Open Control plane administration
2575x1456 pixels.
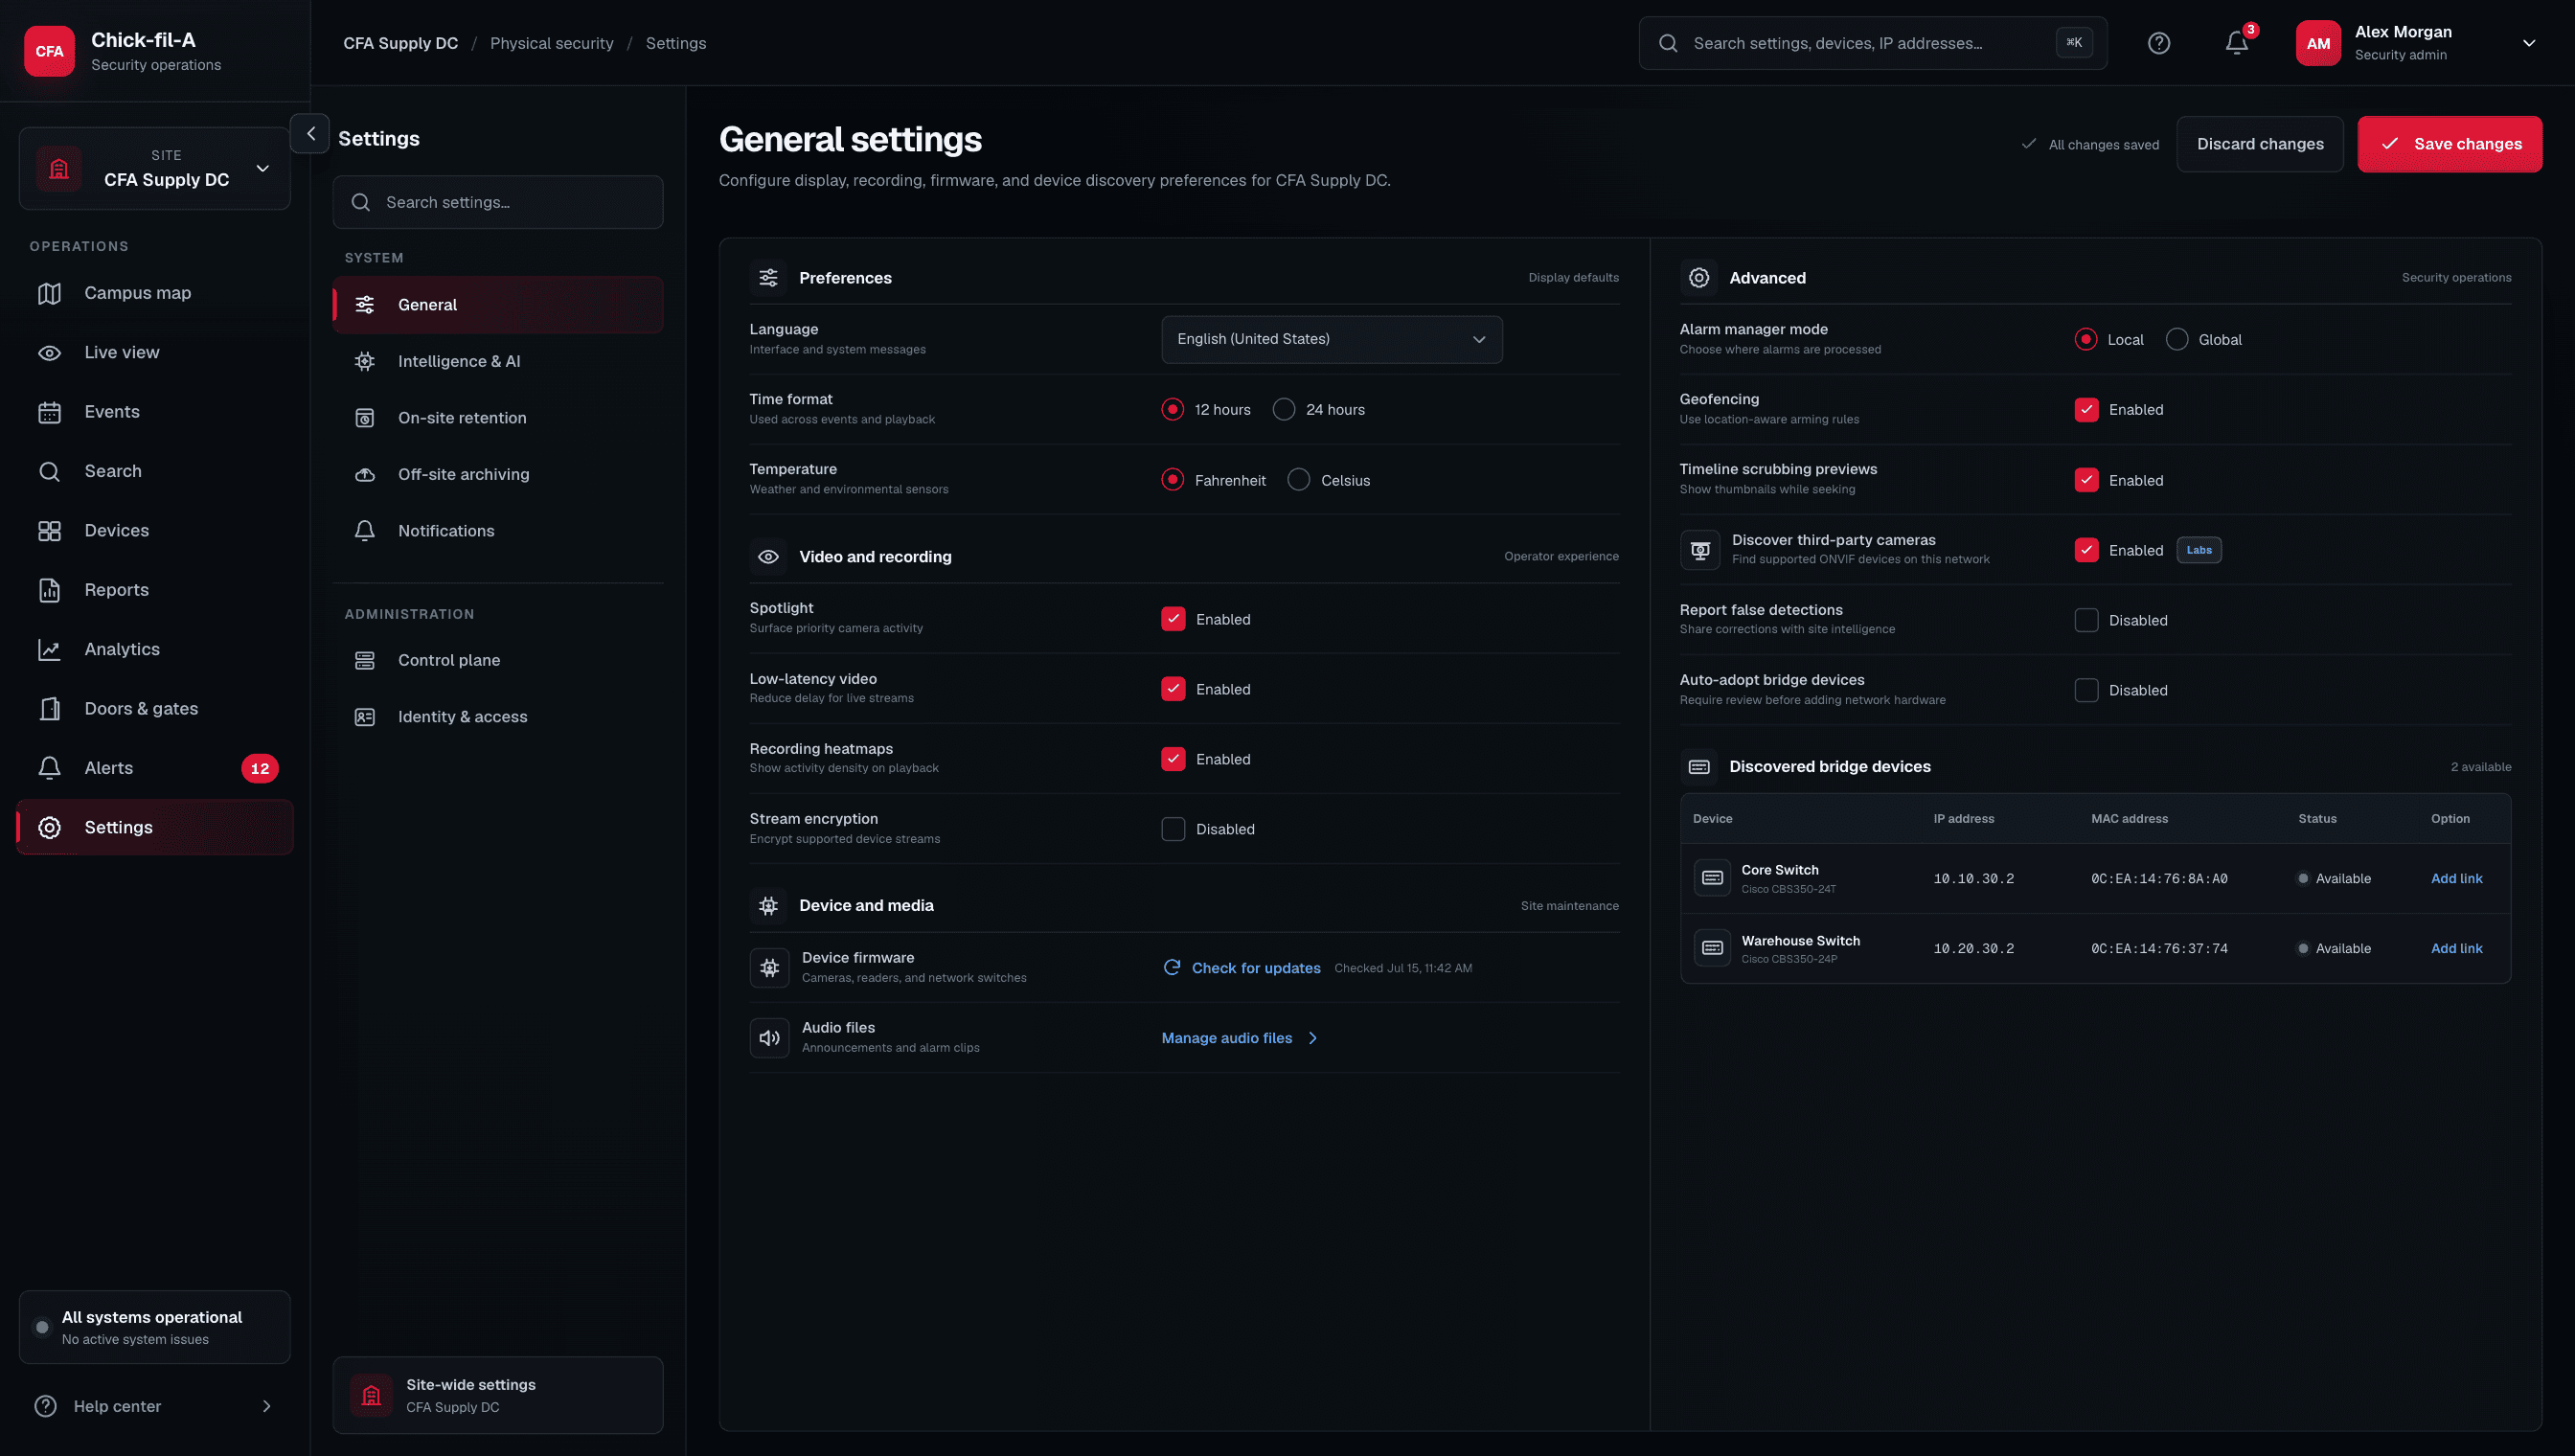point(497,660)
